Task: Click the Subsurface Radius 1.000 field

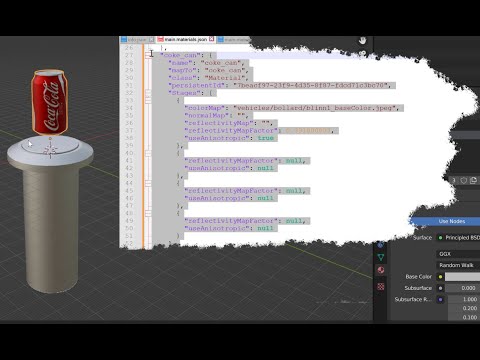Action: (463, 299)
